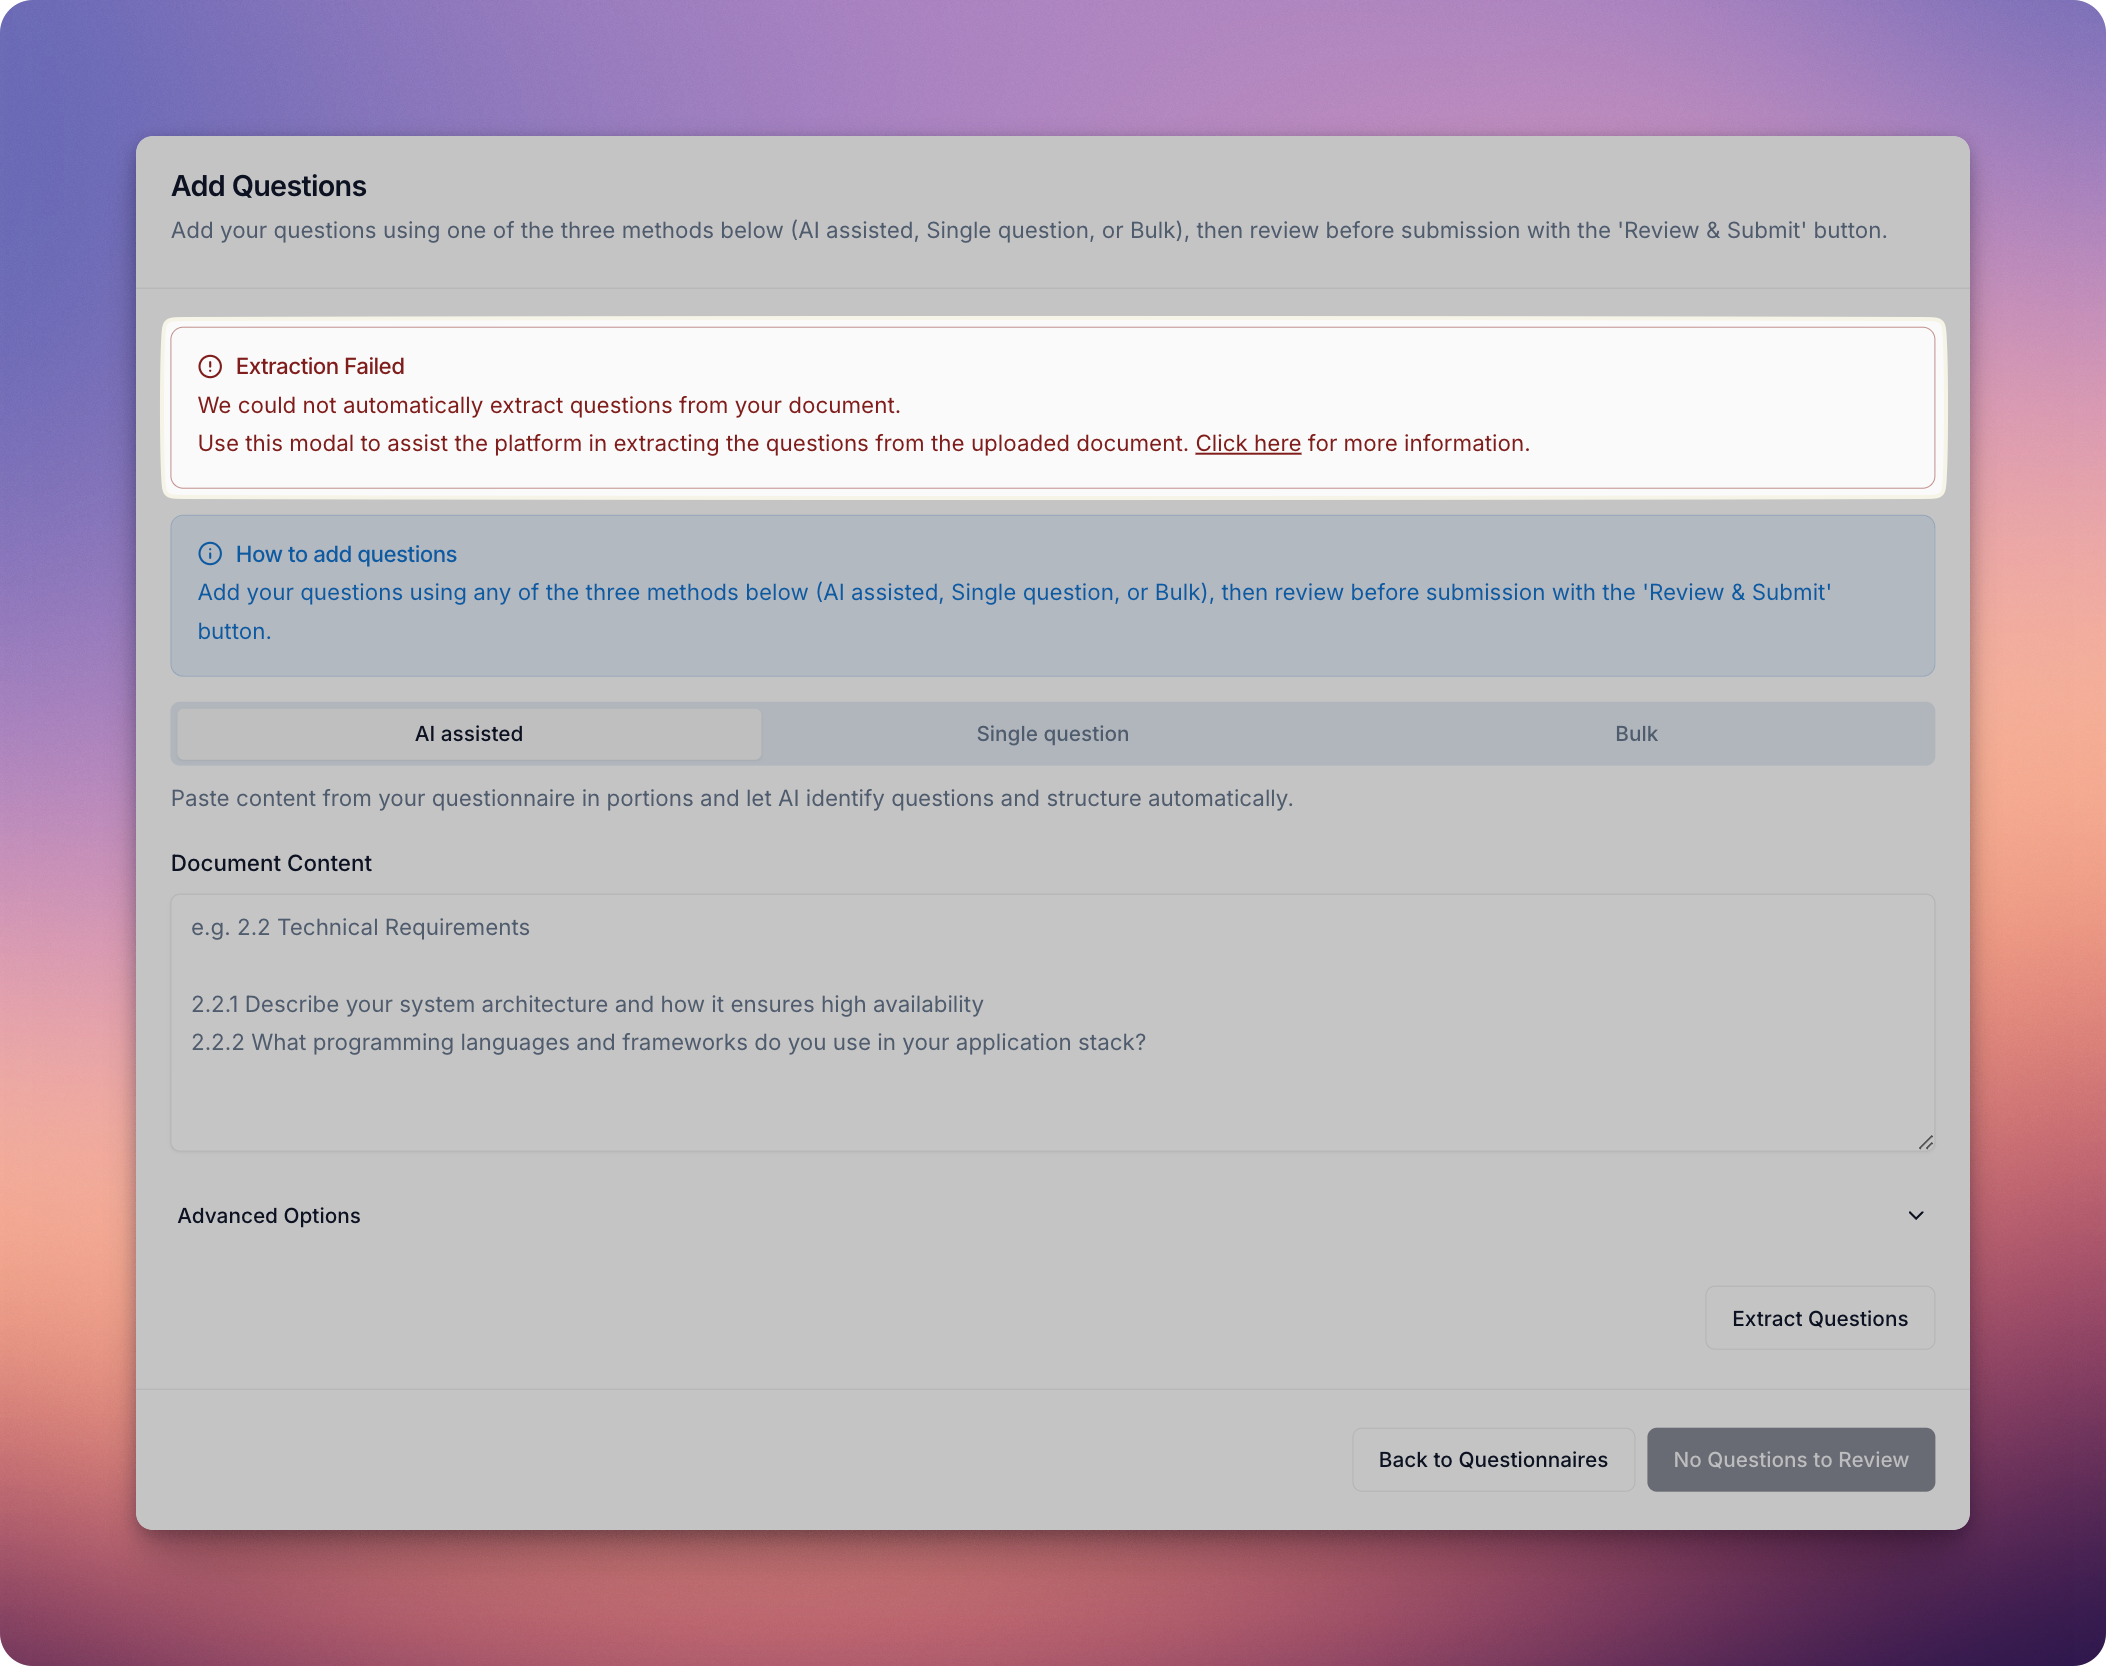The width and height of the screenshot is (2106, 1666).
Task: Click the Advanced Options chevron icon
Action: pos(1917,1216)
